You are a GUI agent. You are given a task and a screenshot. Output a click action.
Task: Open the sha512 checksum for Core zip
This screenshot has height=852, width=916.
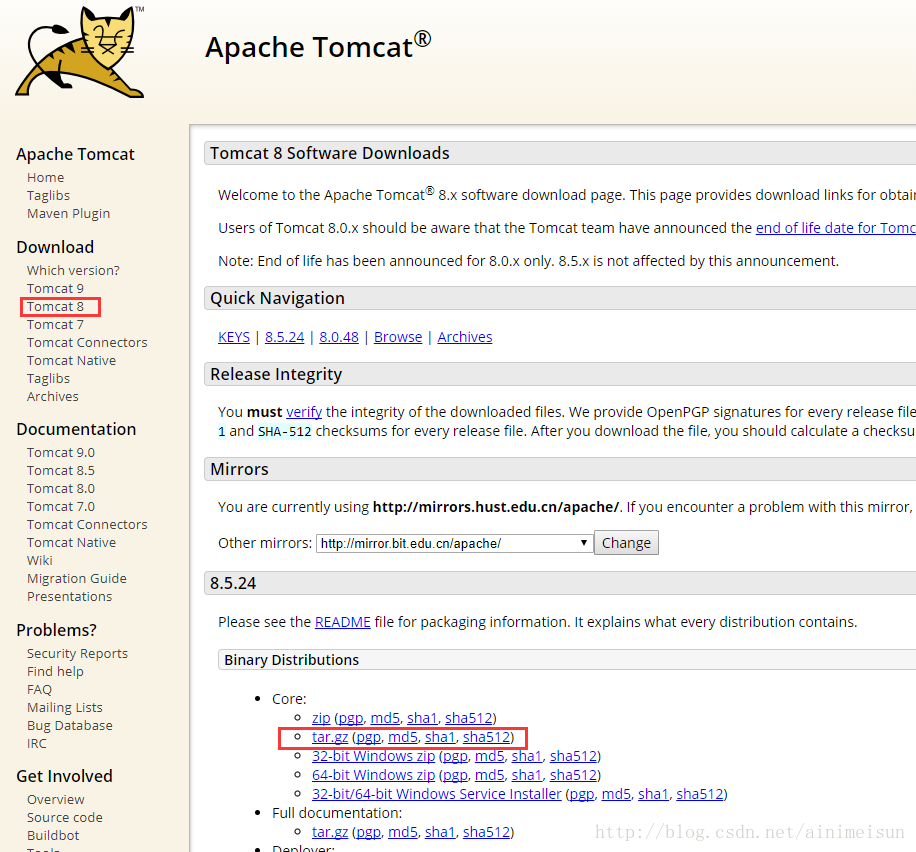pos(469,718)
